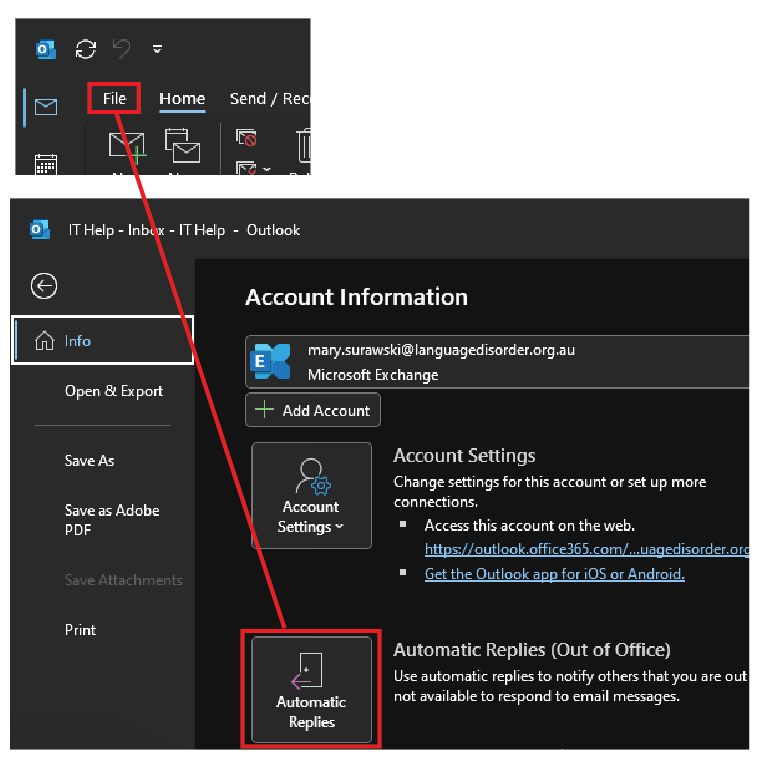This screenshot has width=773, height=773.
Task: Click the back arrow to exit Backstage
Action: coord(44,286)
